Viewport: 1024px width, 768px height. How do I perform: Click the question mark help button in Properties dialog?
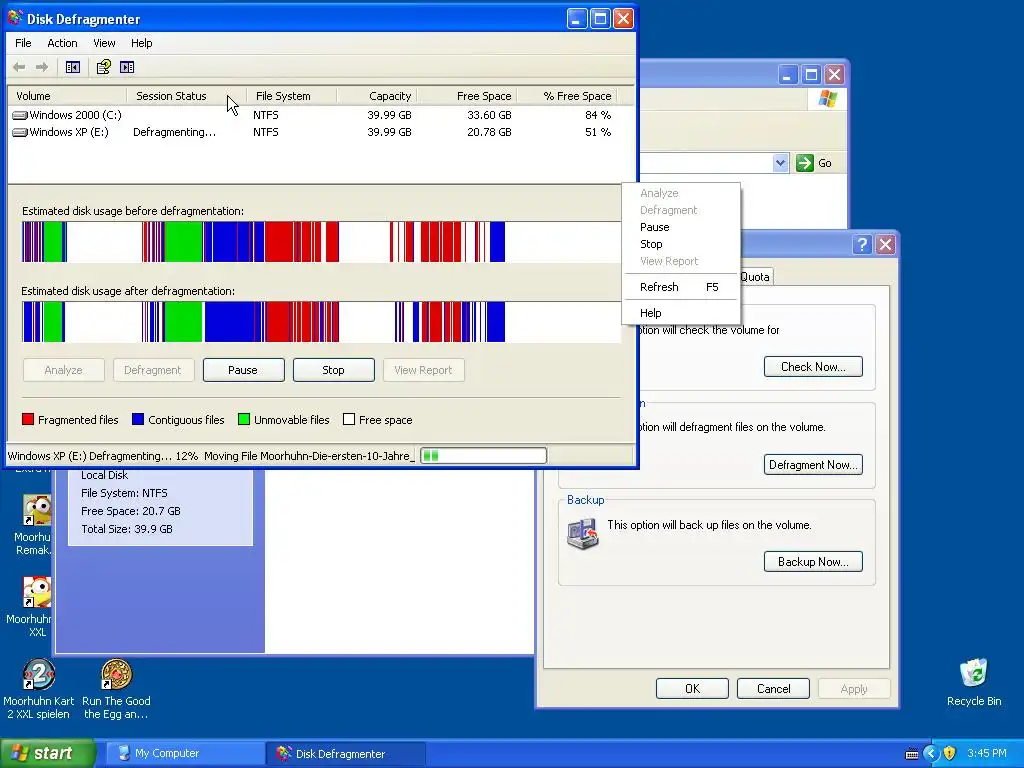tap(862, 244)
